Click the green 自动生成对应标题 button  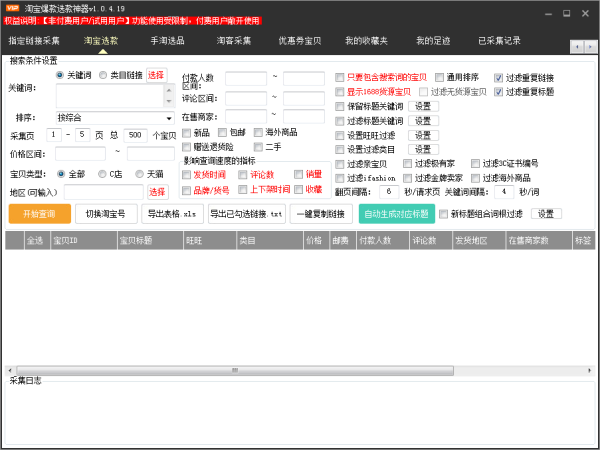[397, 214]
